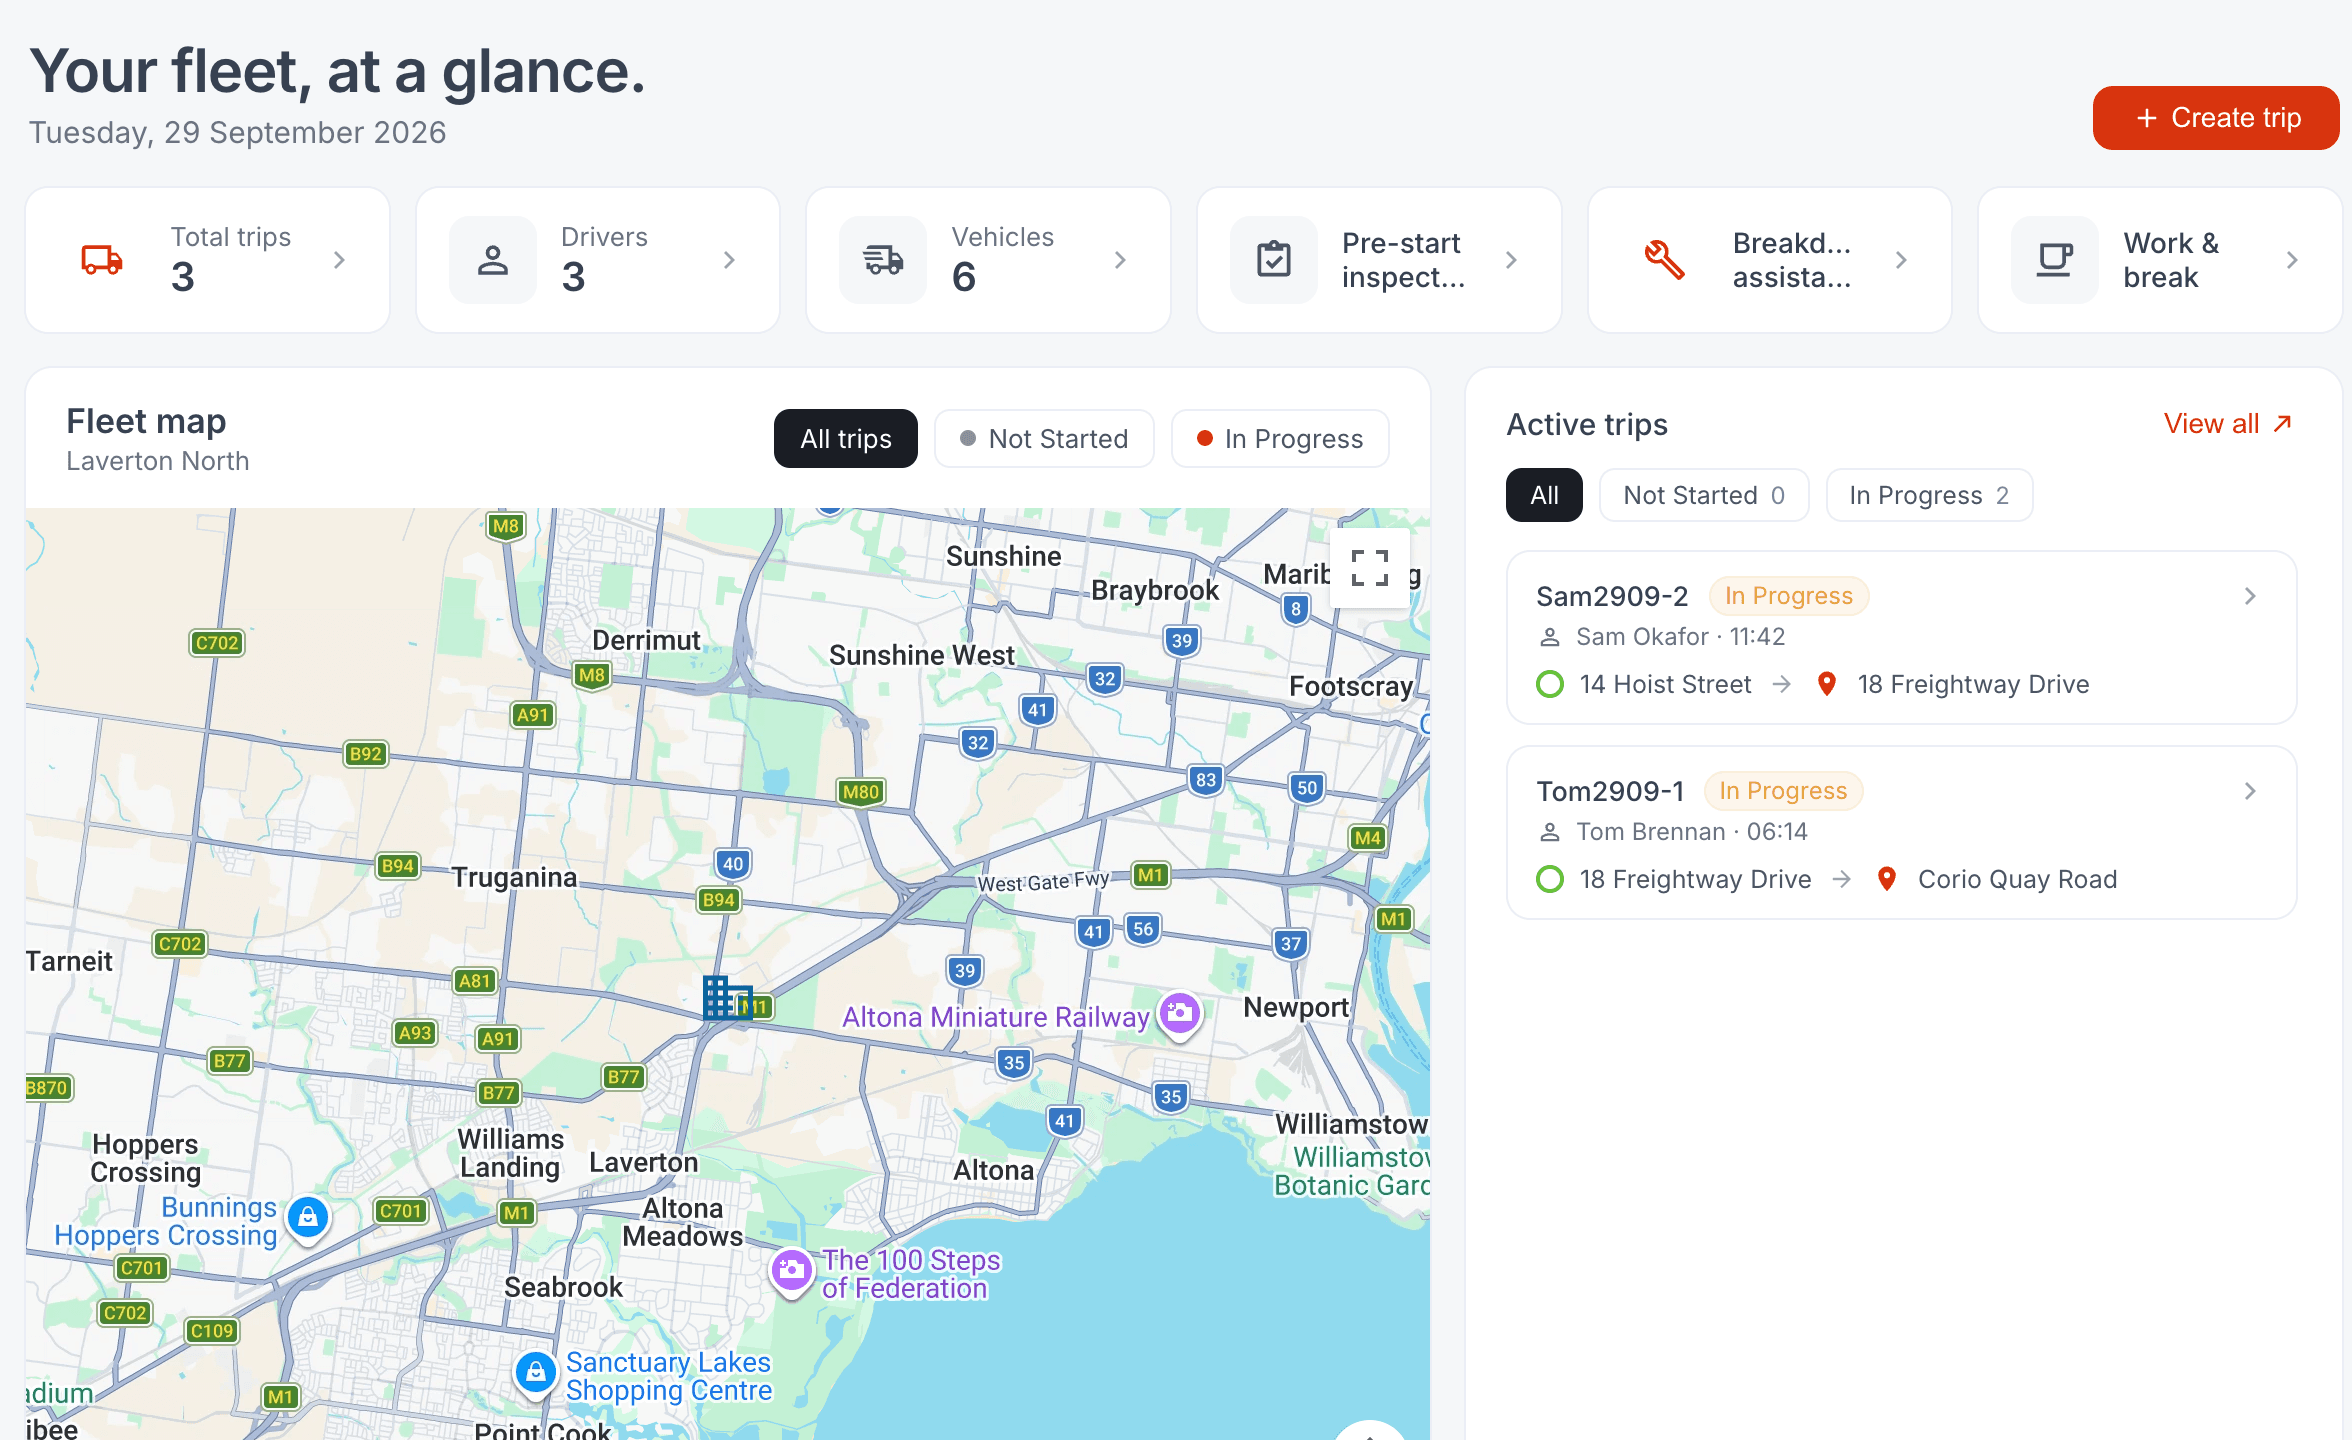2352x1440 pixels.
Task: Click the Bunnings Hoppers Crossing shop pin
Action: [x=308, y=1217]
